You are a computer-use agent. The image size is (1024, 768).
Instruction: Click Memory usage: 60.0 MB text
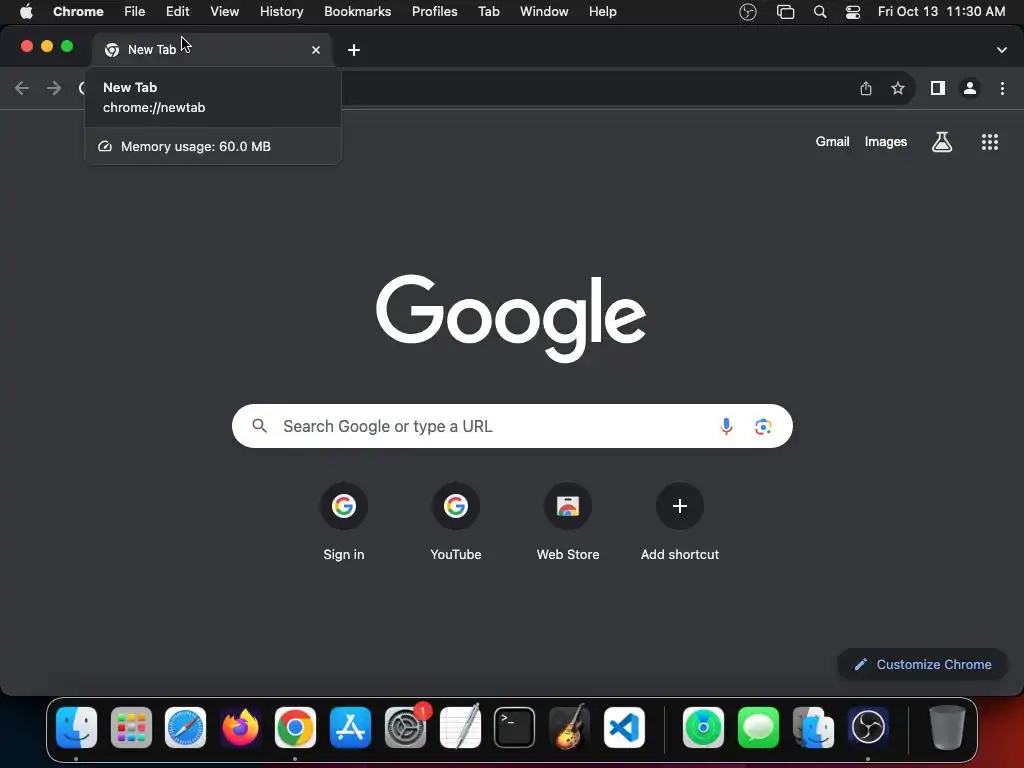point(195,146)
